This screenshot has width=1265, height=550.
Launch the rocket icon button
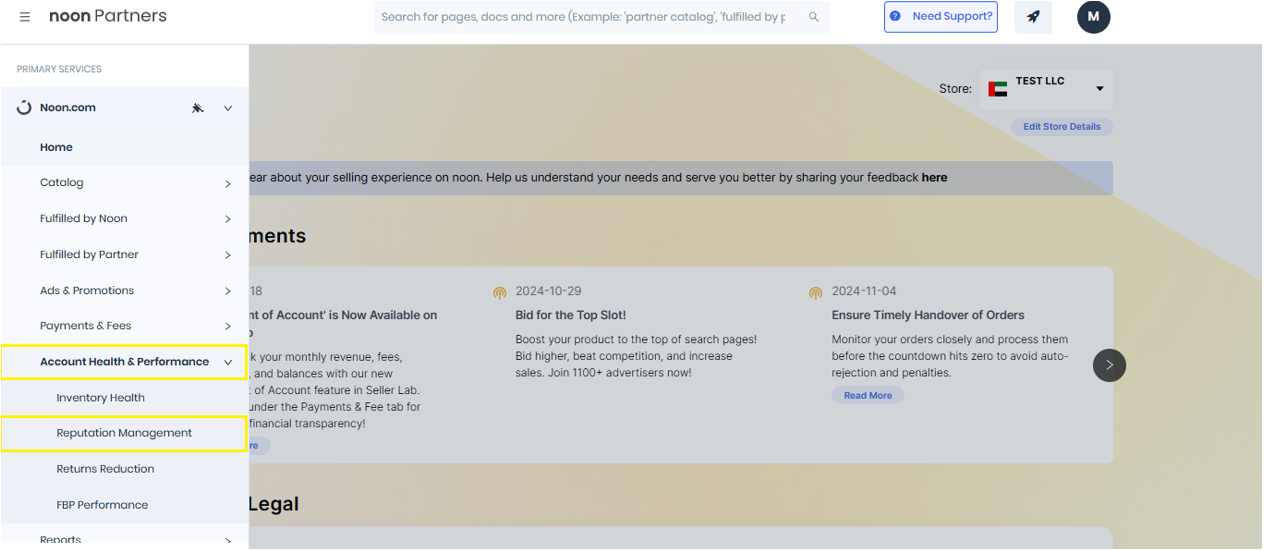(1033, 17)
